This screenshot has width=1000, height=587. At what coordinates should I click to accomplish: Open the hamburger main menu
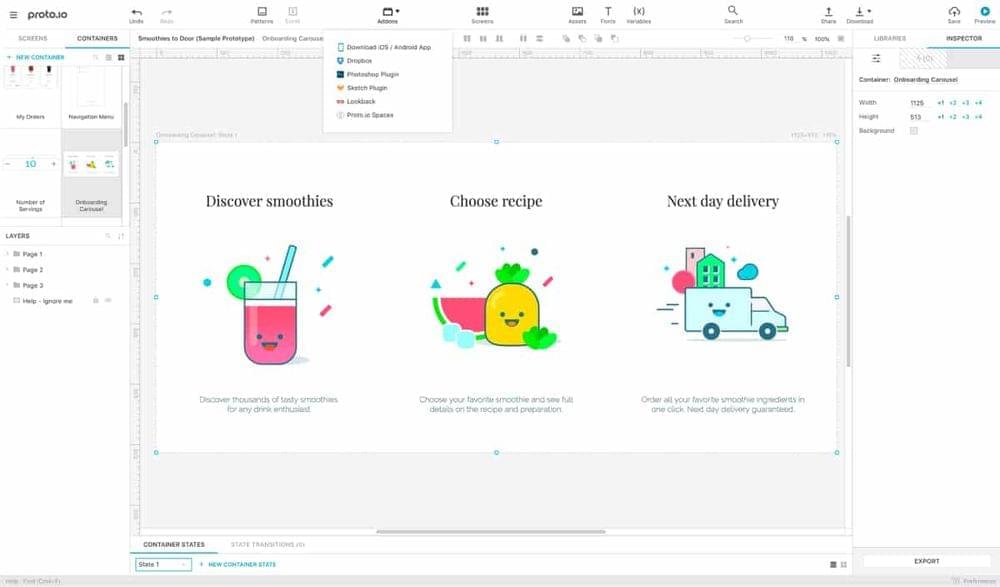[13, 15]
